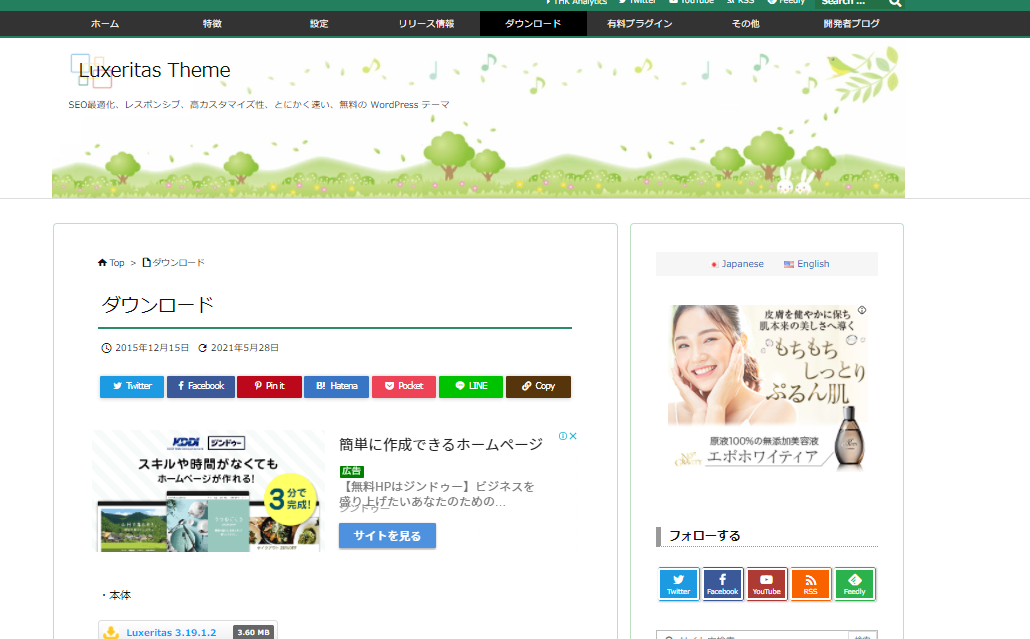Screen dimensions: 1030x639
Task: Open the 設定 menu item
Action: point(319,24)
